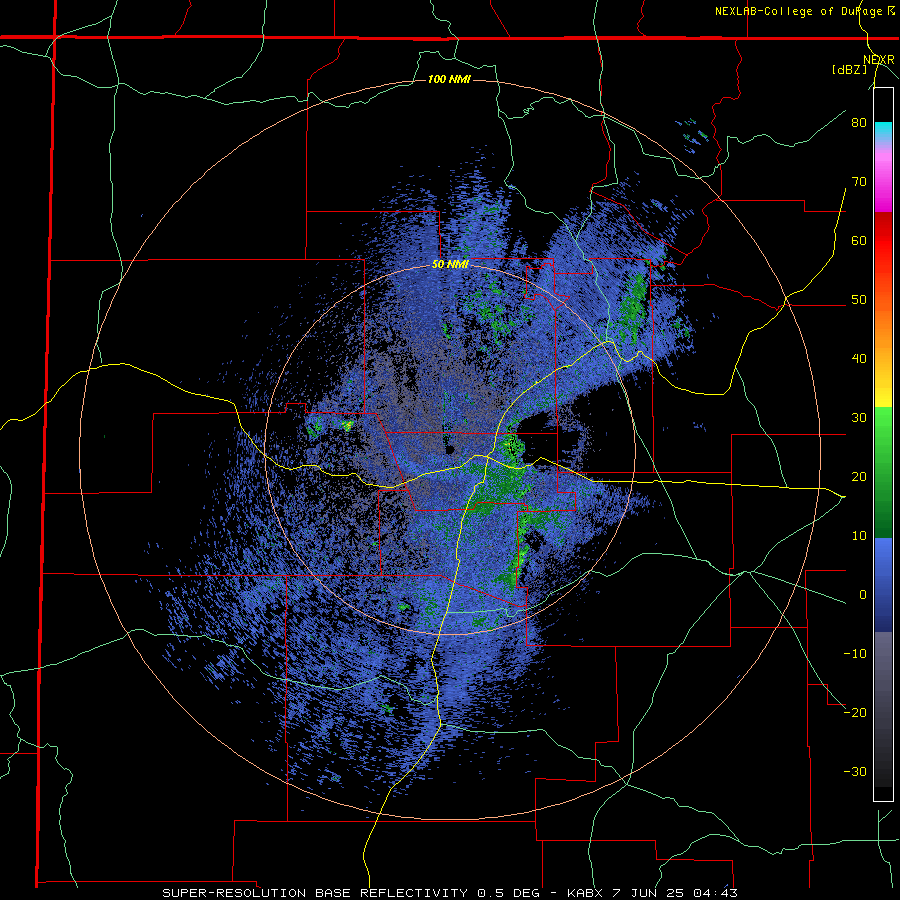Click the [dBZ] unit label
Screen dimensions: 900x900
click(850, 69)
